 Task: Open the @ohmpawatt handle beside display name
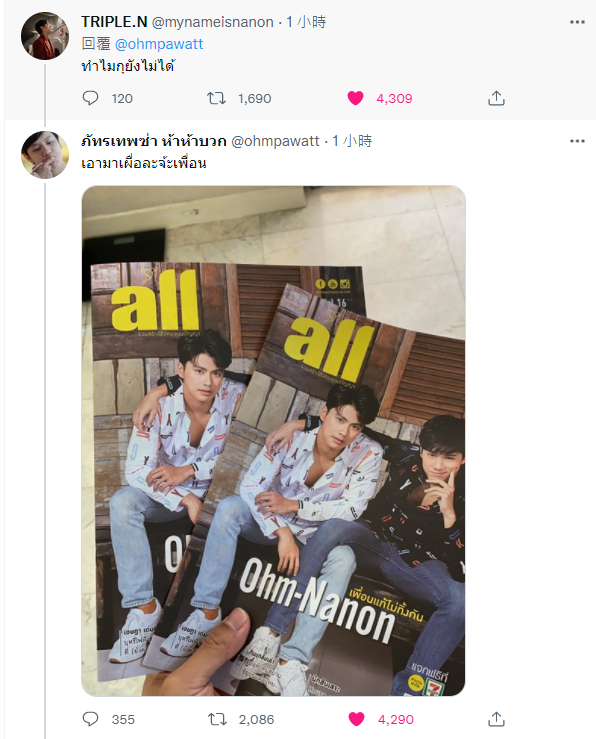click(275, 141)
